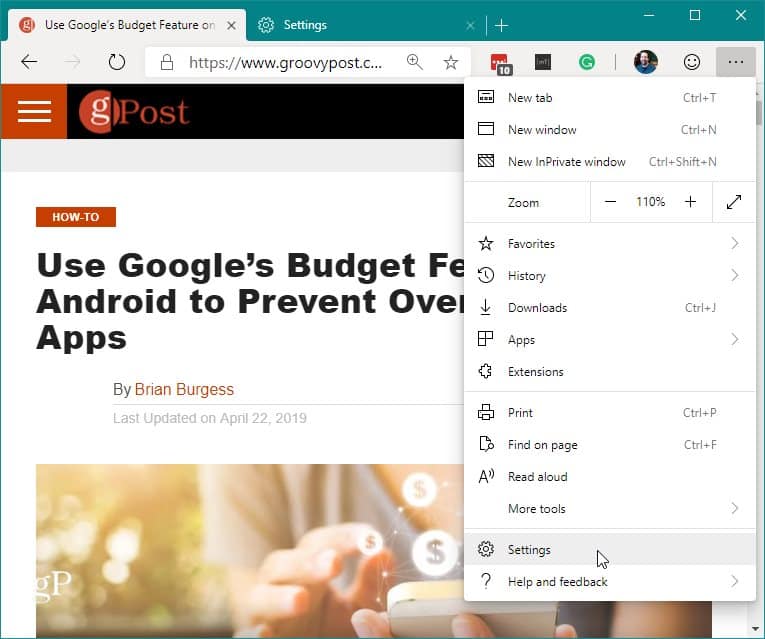Image resolution: width=765 pixels, height=639 pixels.
Task: Decrease zoom with the minus button
Action: coord(610,202)
